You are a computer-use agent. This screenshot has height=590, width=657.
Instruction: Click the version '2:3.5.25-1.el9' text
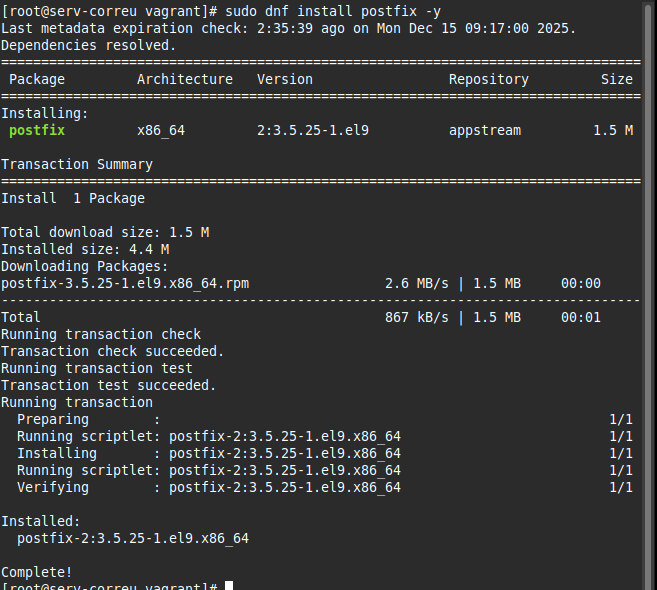point(313,130)
